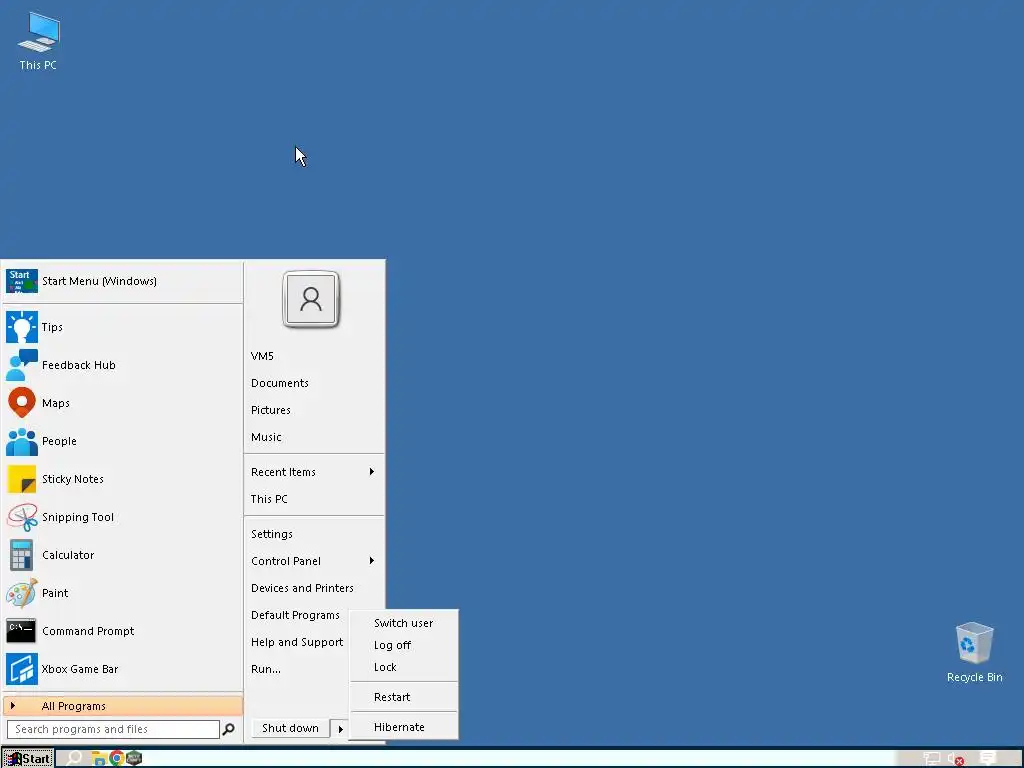Click the Shut down button
This screenshot has width=1024, height=768.
tap(290, 728)
